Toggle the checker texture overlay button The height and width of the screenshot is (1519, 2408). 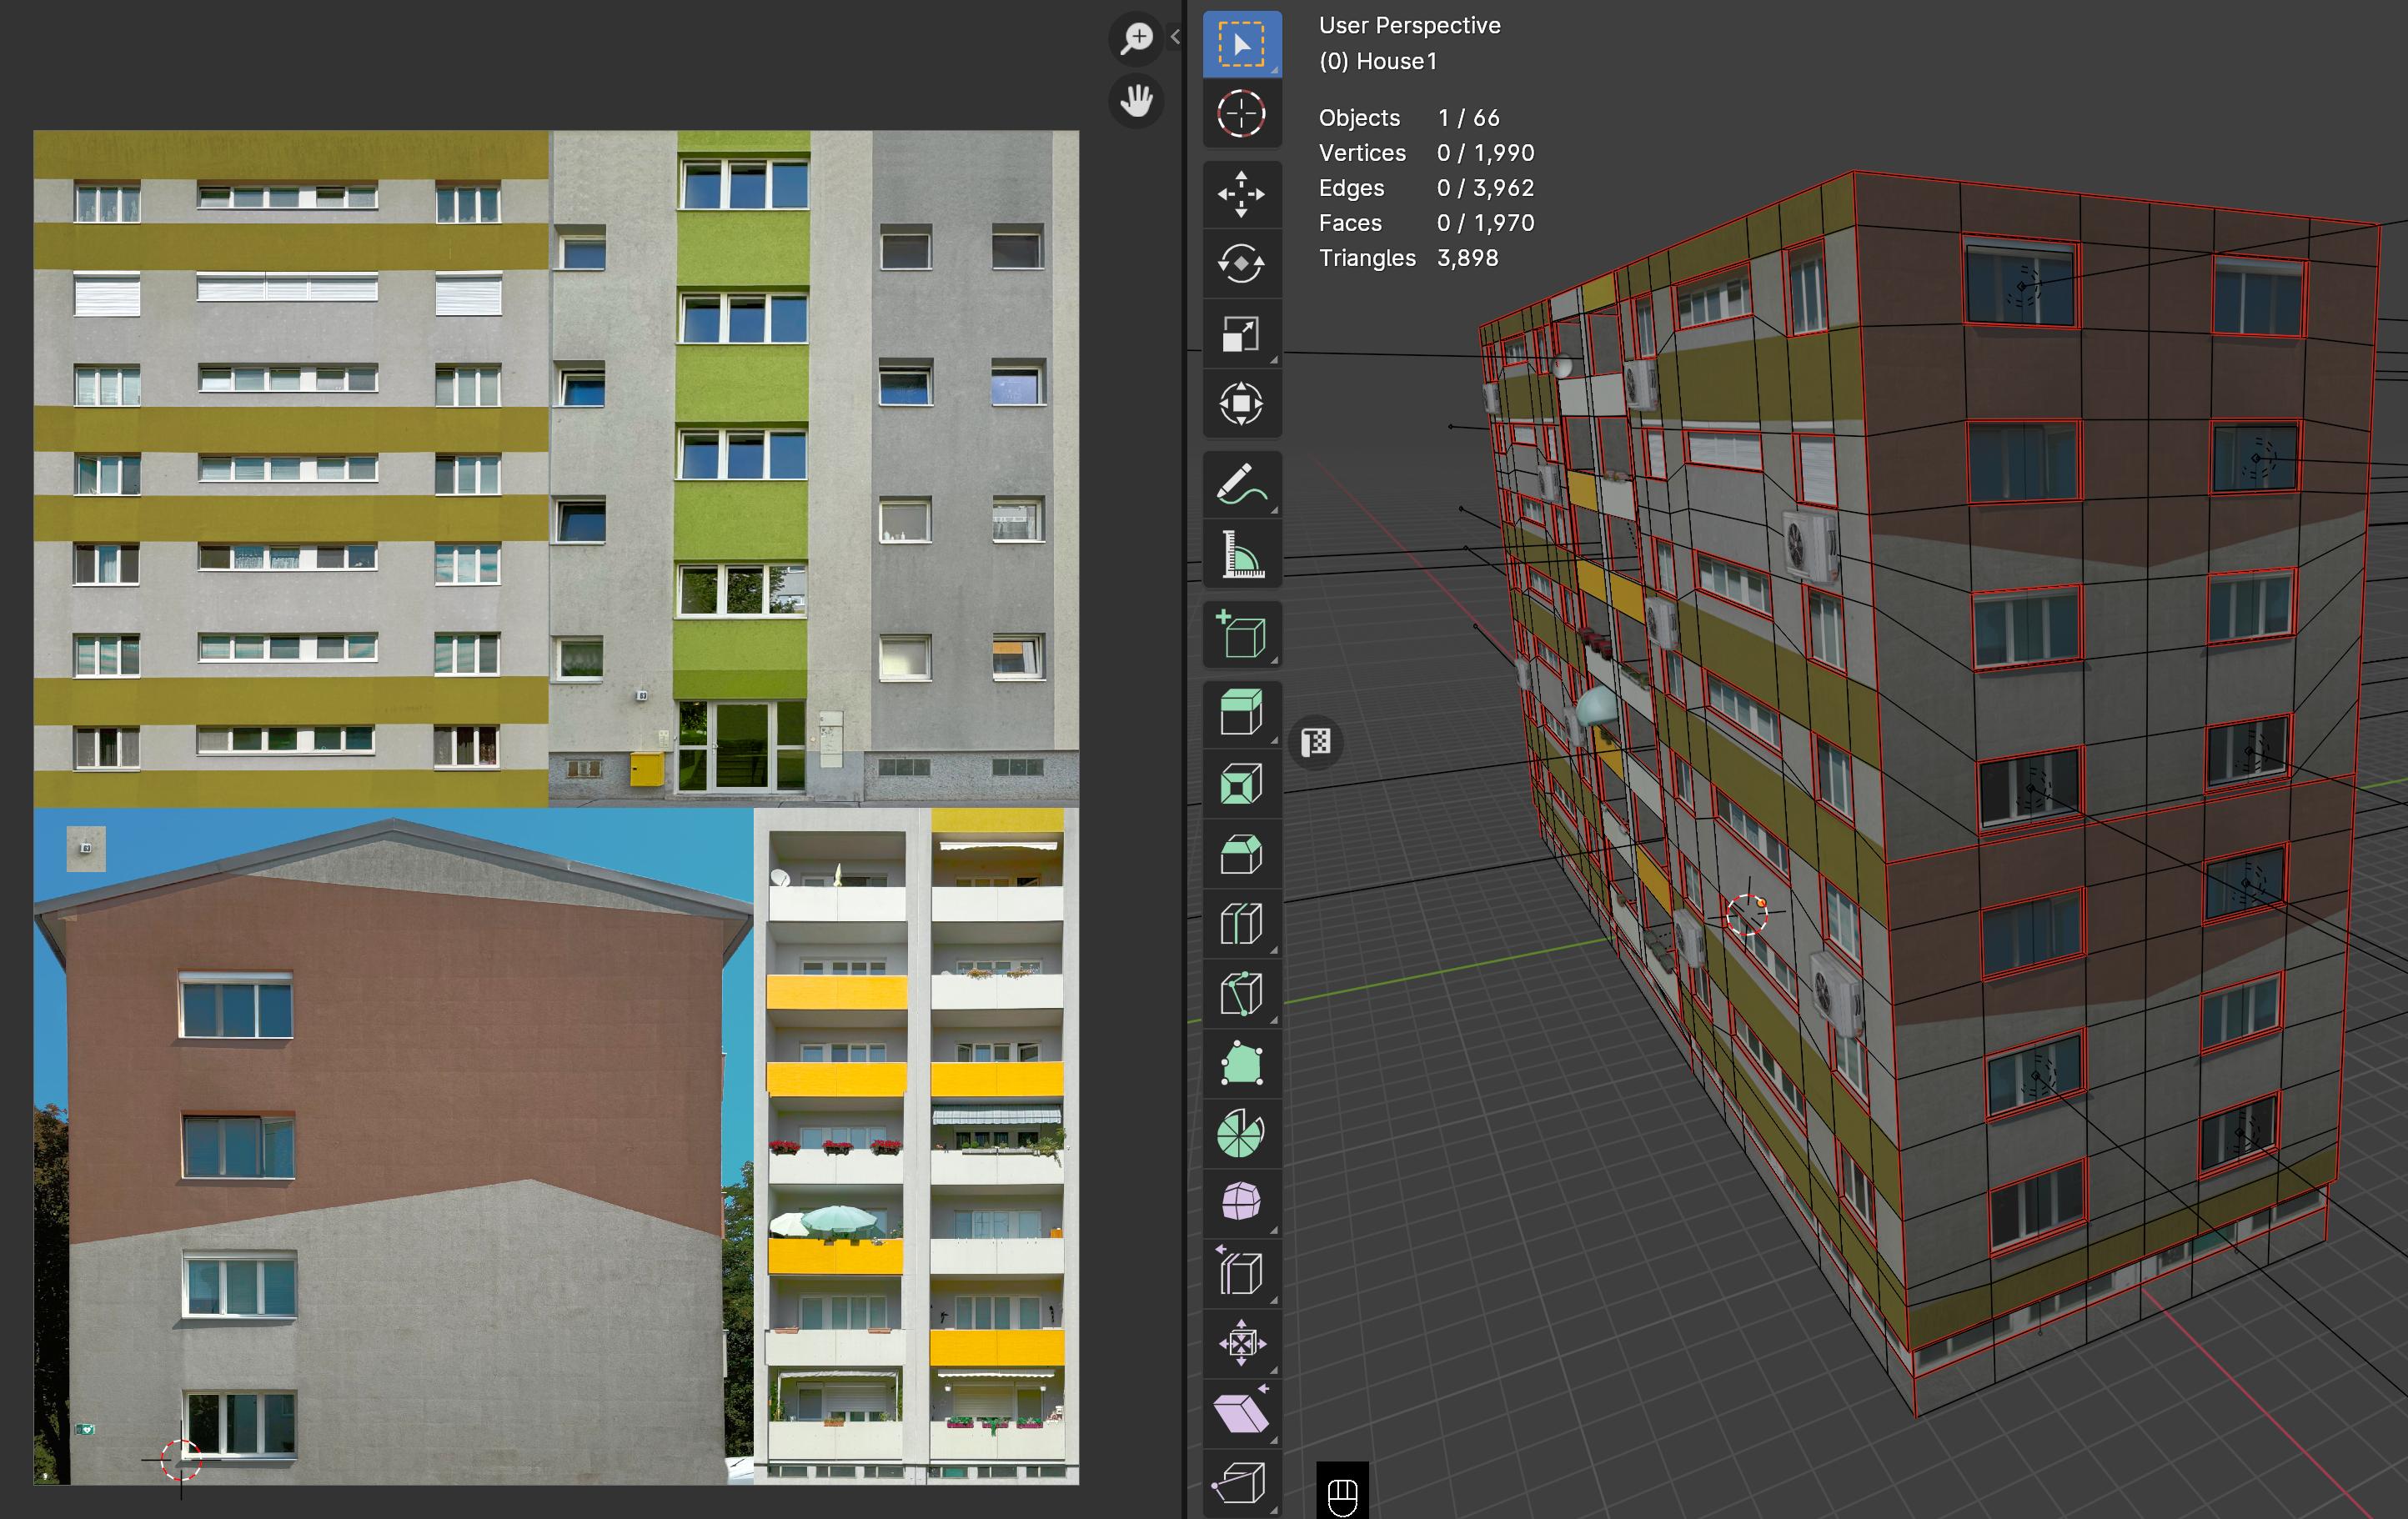(1316, 742)
